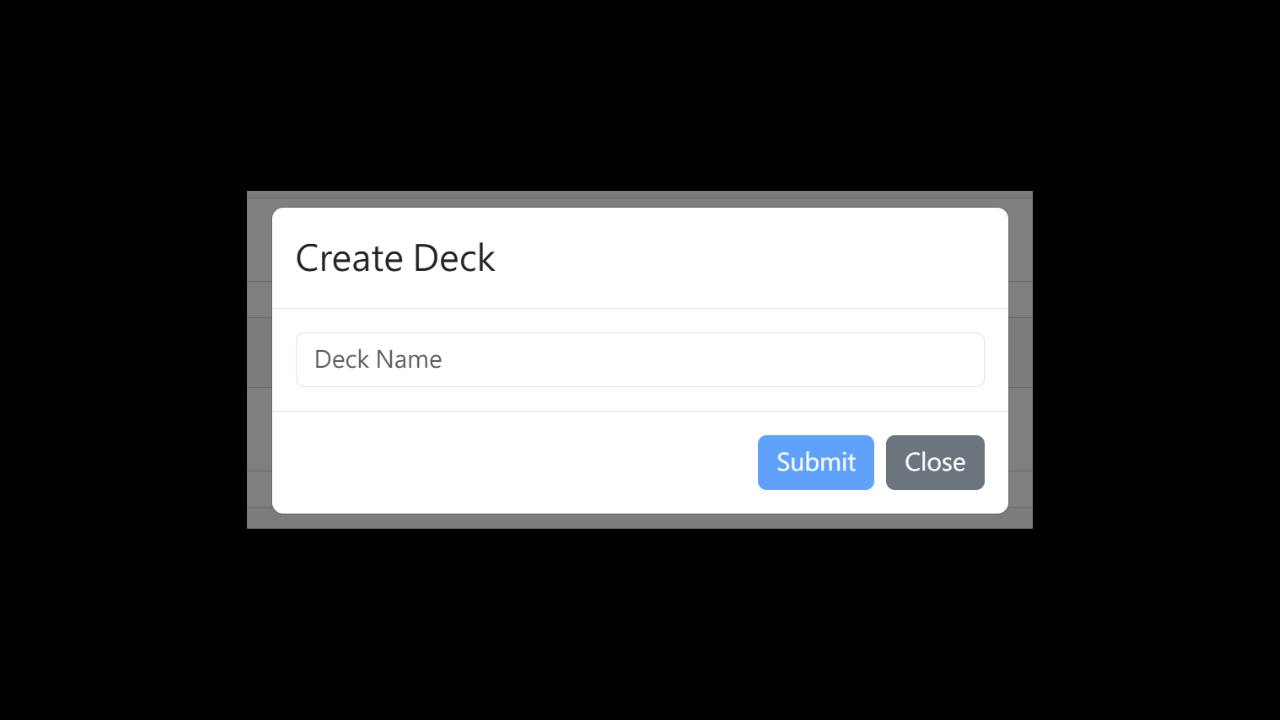Screen dimensions: 1280x720
Task: Focus the Deck Name text box
Action: pyautogui.click(x=640, y=359)
